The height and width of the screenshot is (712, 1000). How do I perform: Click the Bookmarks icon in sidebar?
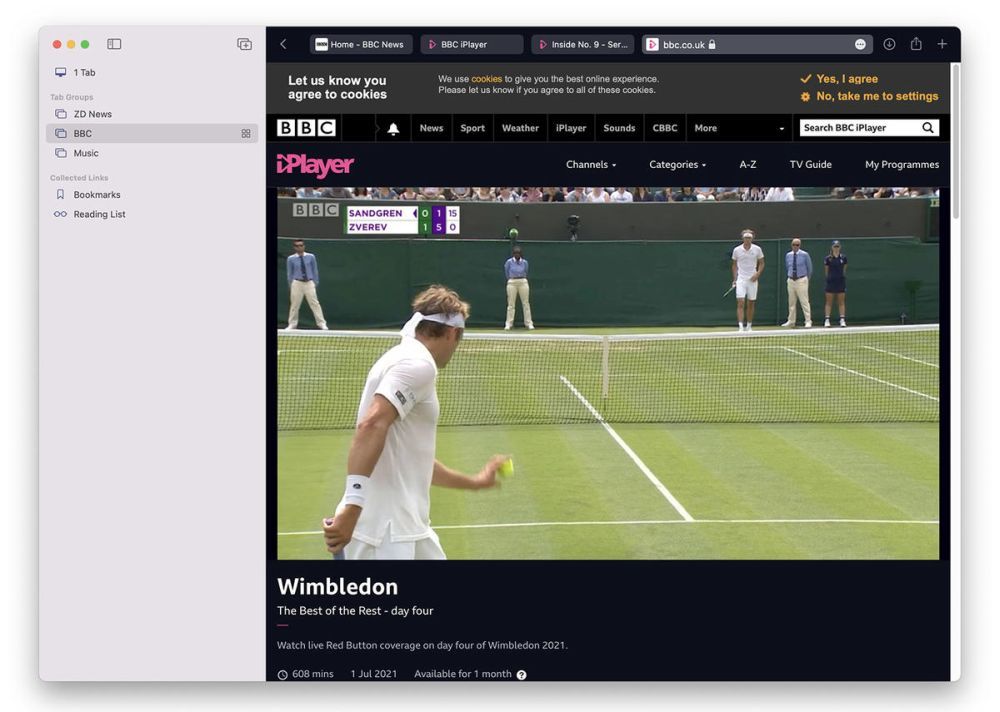(61, 194)
